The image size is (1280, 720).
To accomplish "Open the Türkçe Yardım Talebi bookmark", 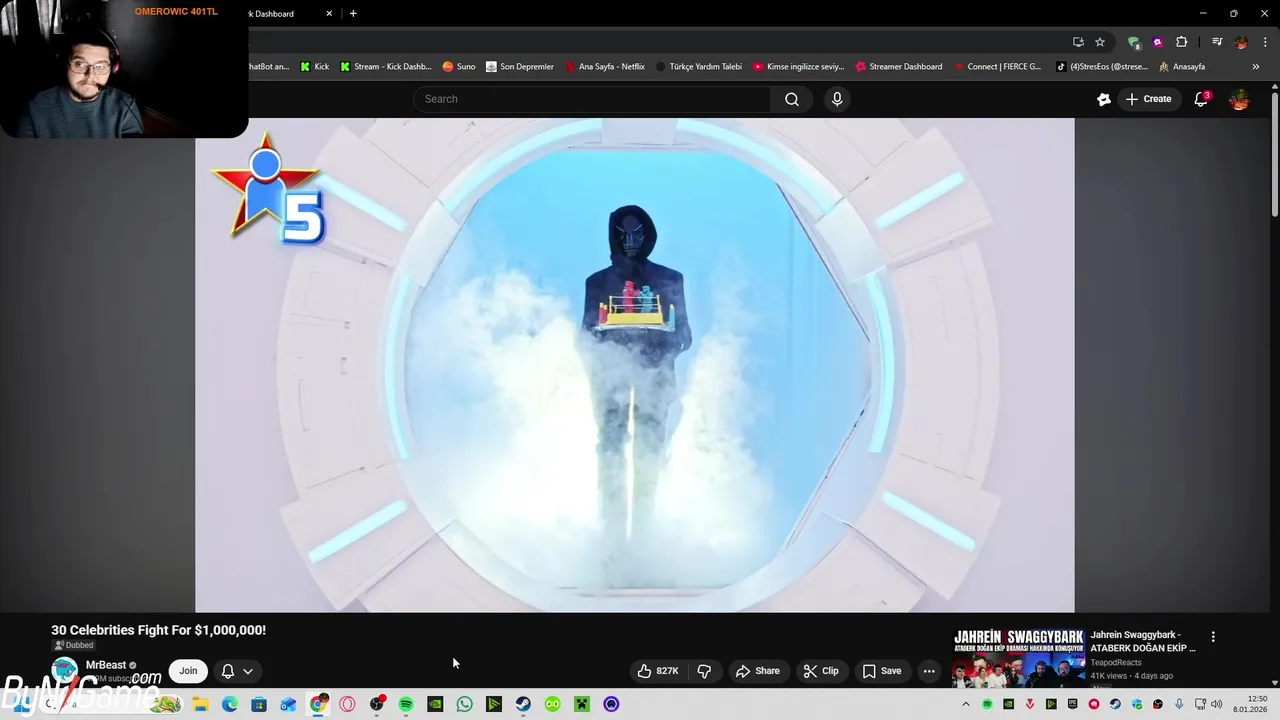I will [698, 67].
